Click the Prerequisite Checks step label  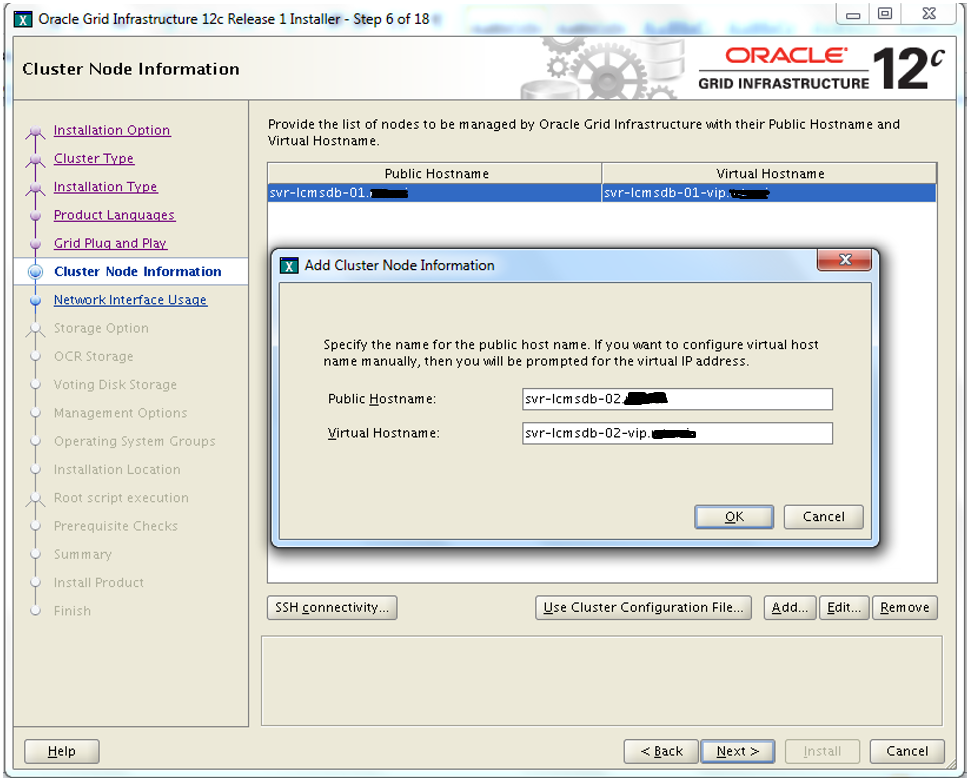[x=115, y=526]
